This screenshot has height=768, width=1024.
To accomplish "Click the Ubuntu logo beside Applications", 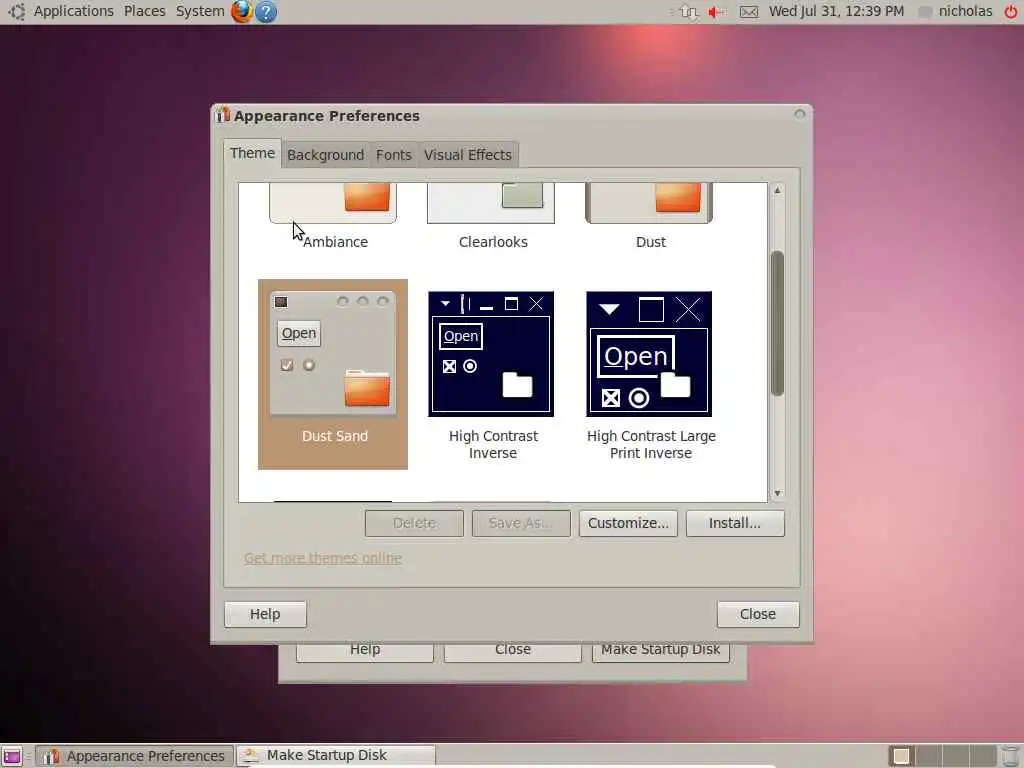I will point(16,12).
